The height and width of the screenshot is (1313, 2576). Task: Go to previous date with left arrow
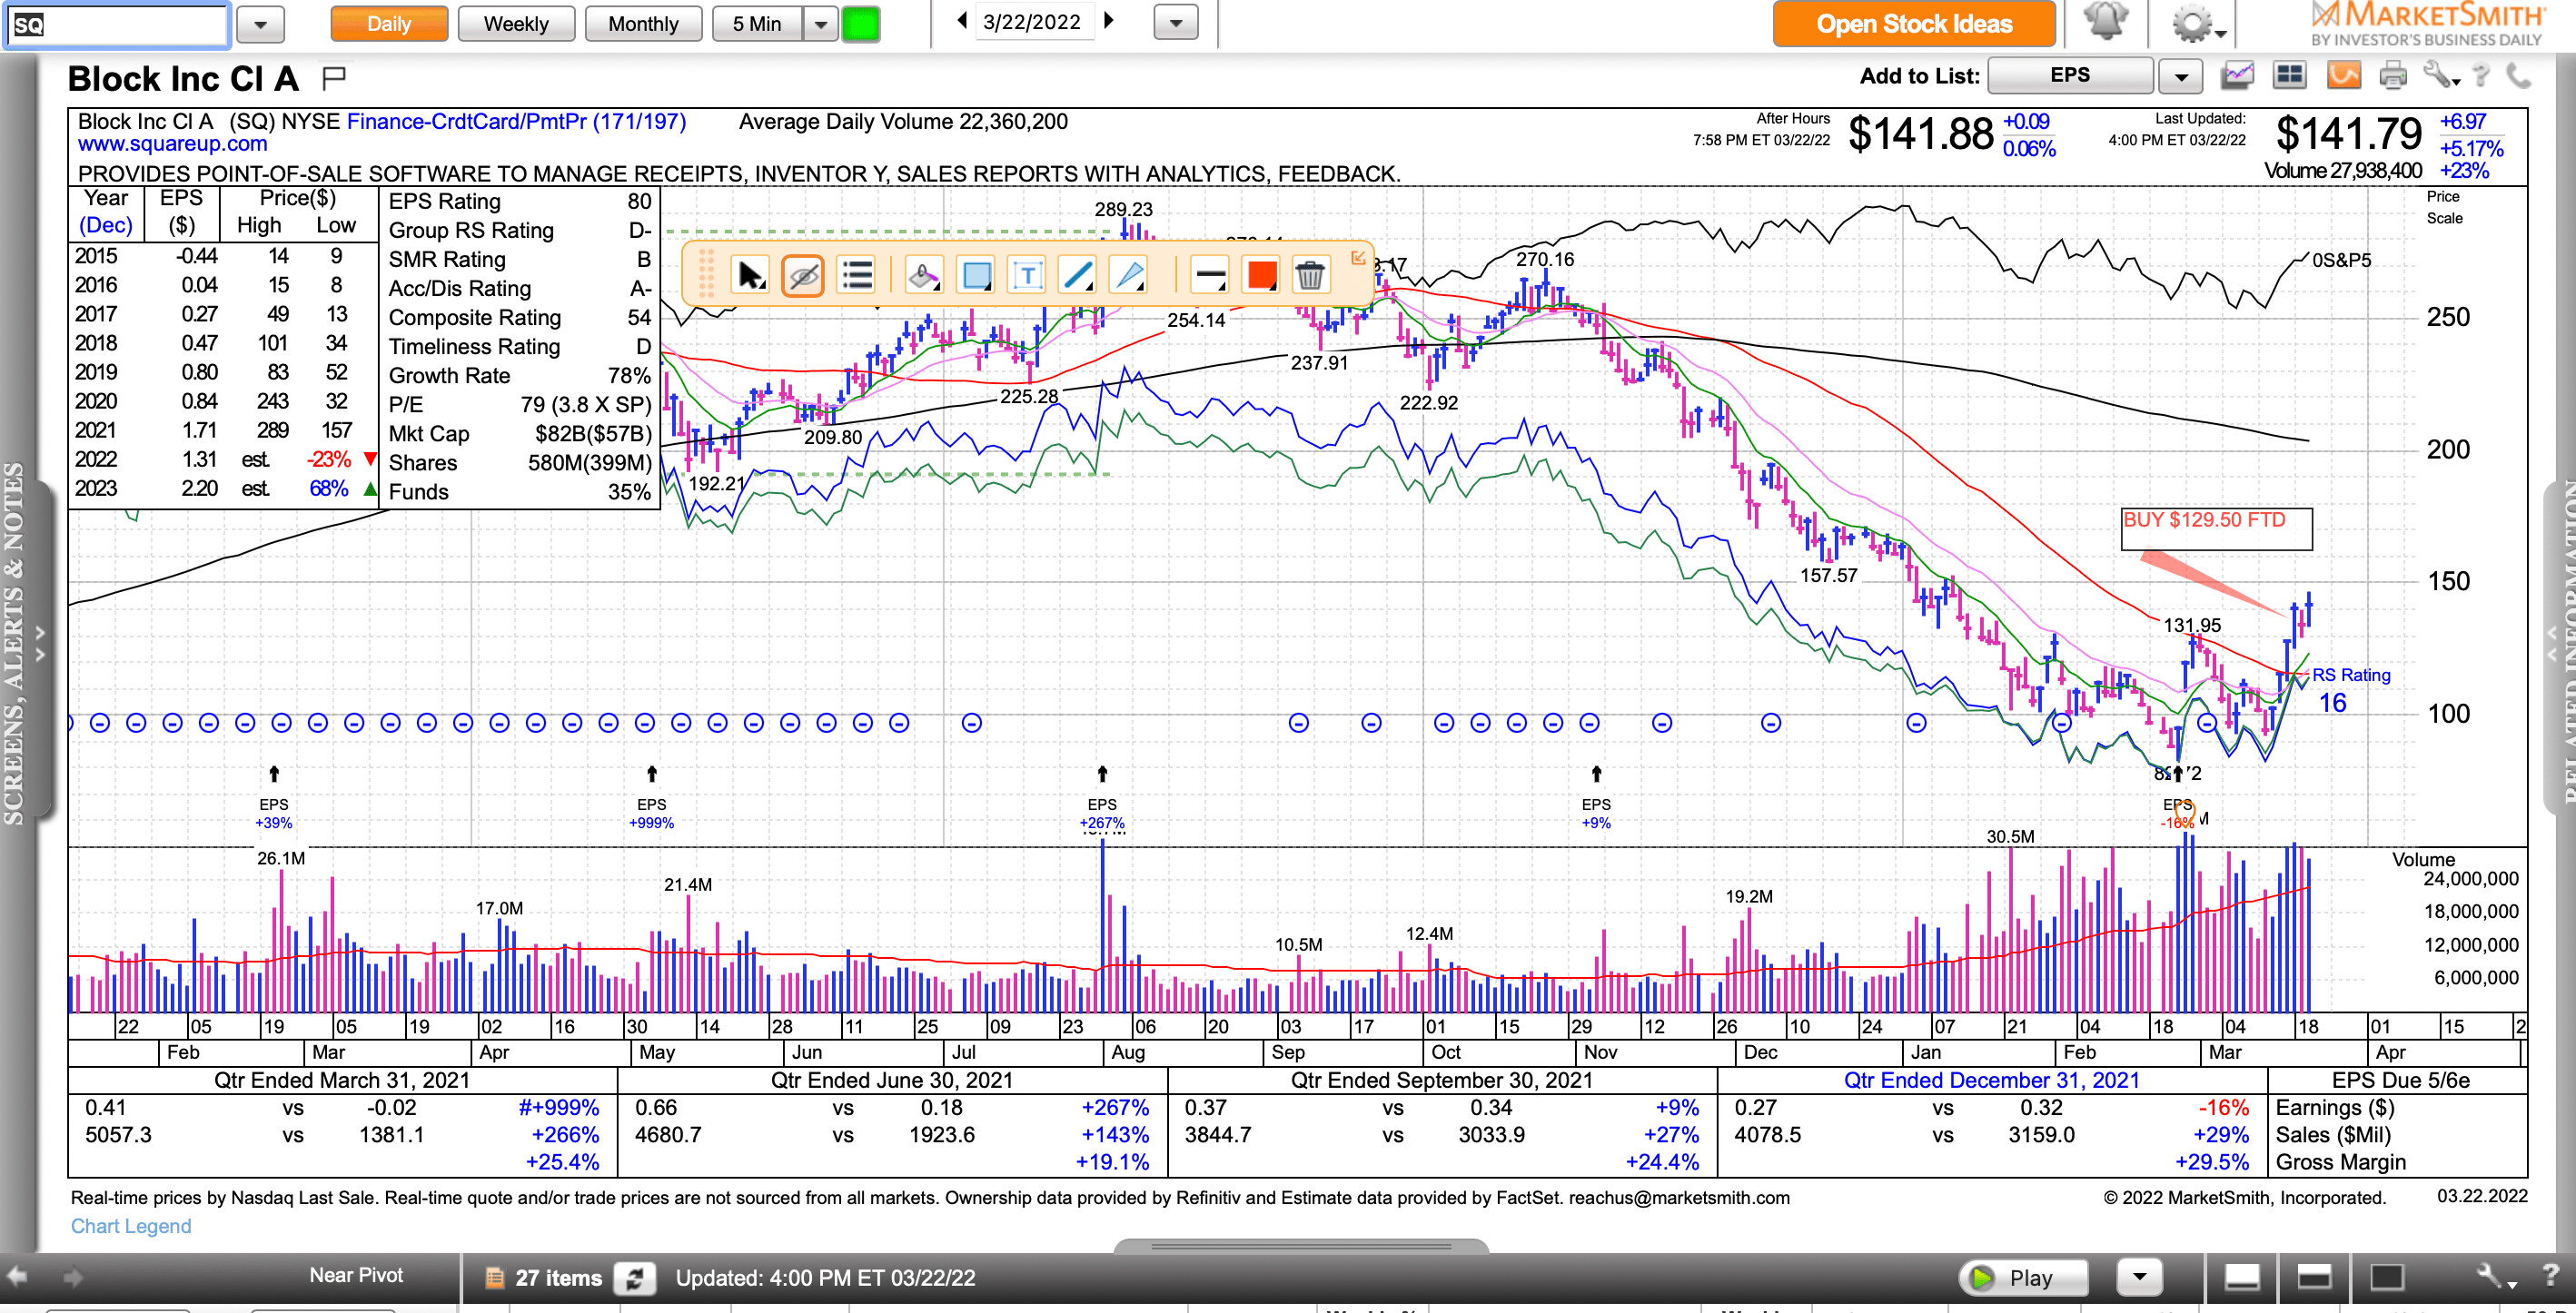[962, 20]
